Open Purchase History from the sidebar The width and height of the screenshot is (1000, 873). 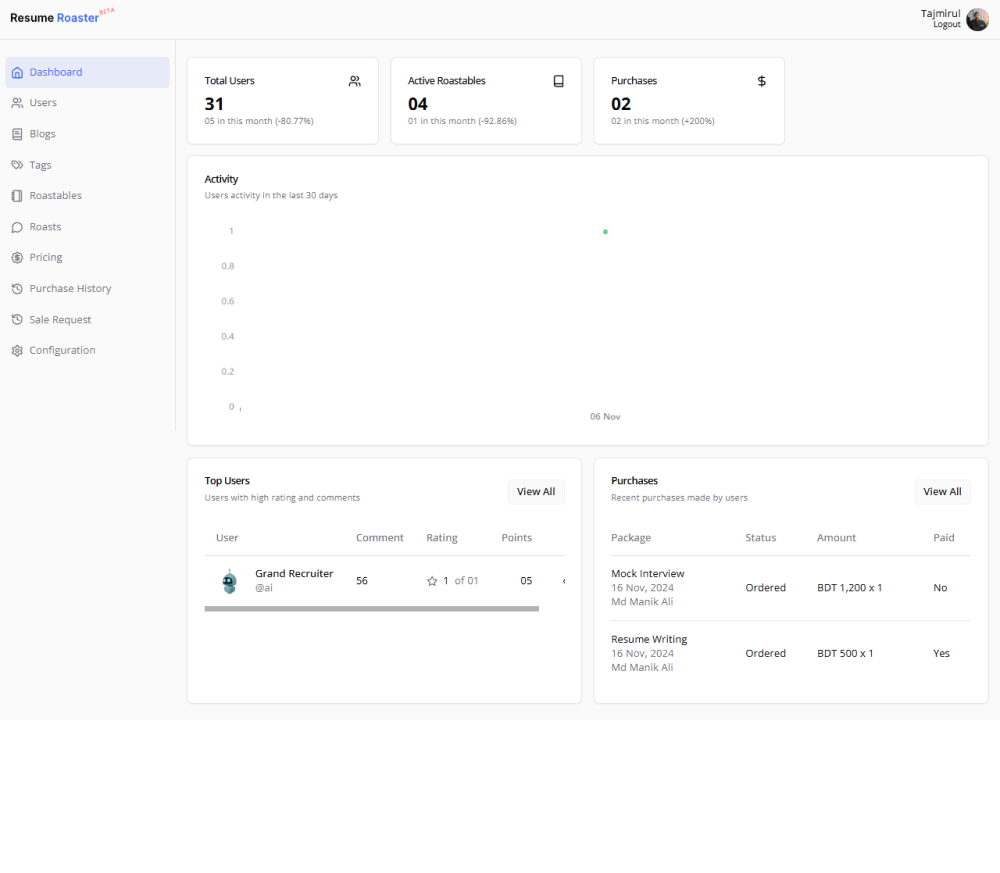tap(70, 289)
